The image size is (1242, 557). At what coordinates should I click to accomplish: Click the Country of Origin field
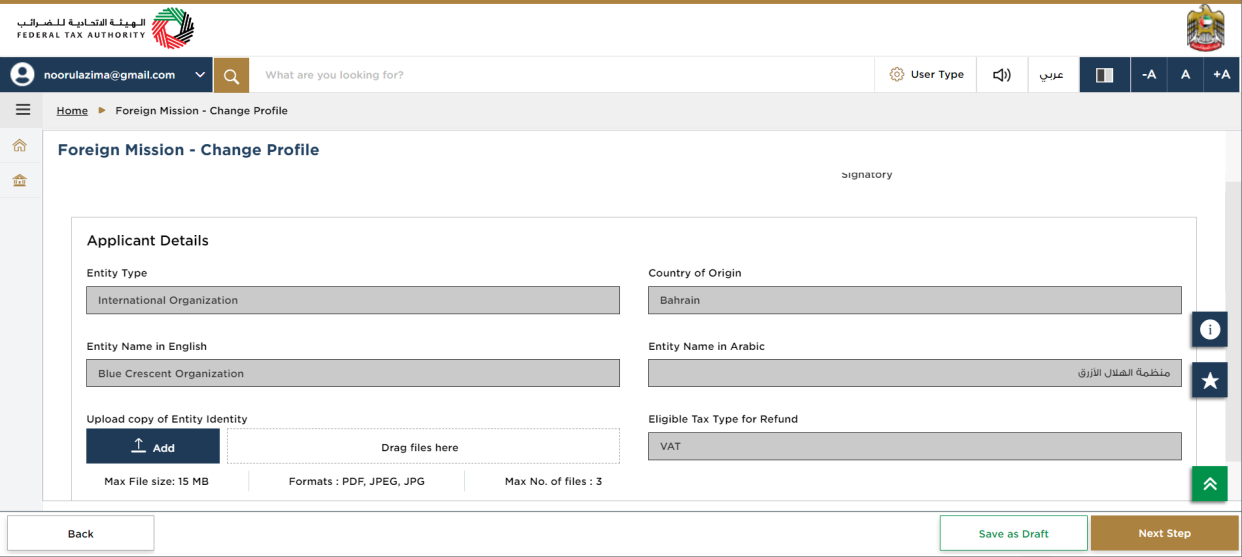pos(915,300)
